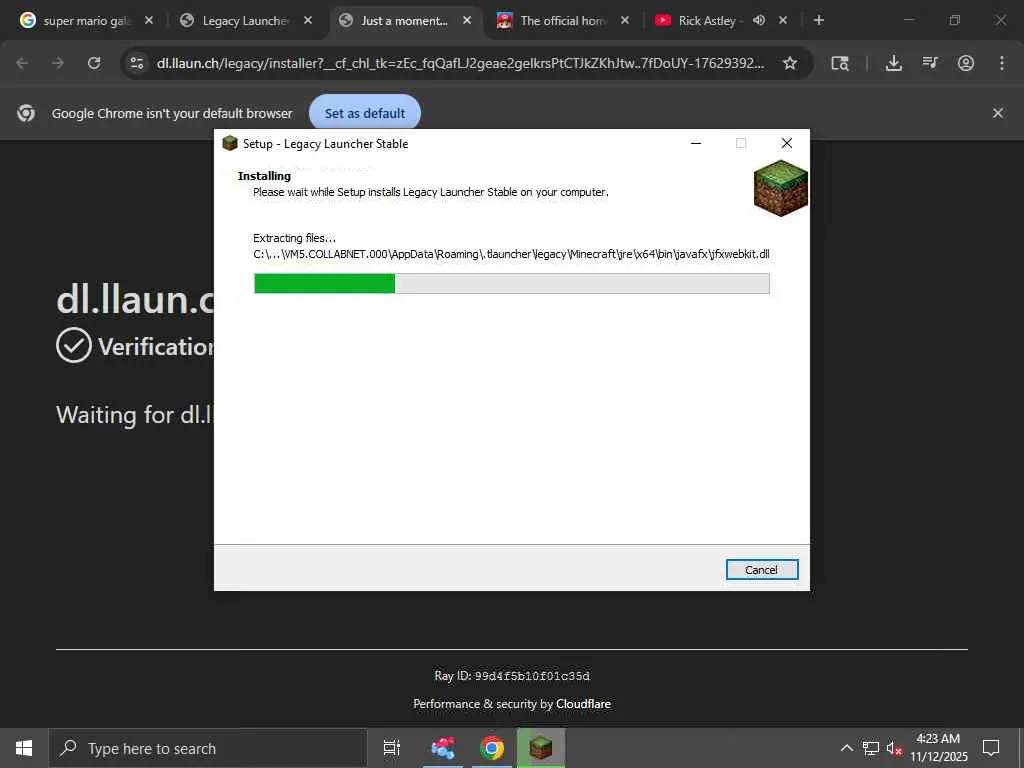Viewport: 1024px width, 768px height.
Task: Open Task View
Action: (392, 748)
